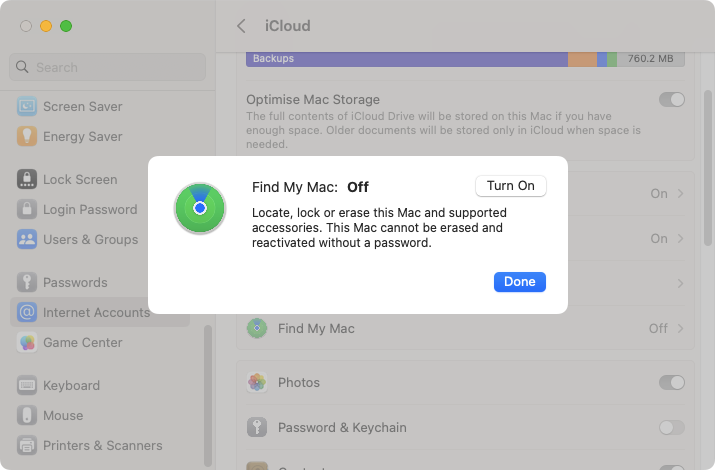The image size is (715, 470).
Task: Click the Photos row label
Action: click(x=299, y=382)
